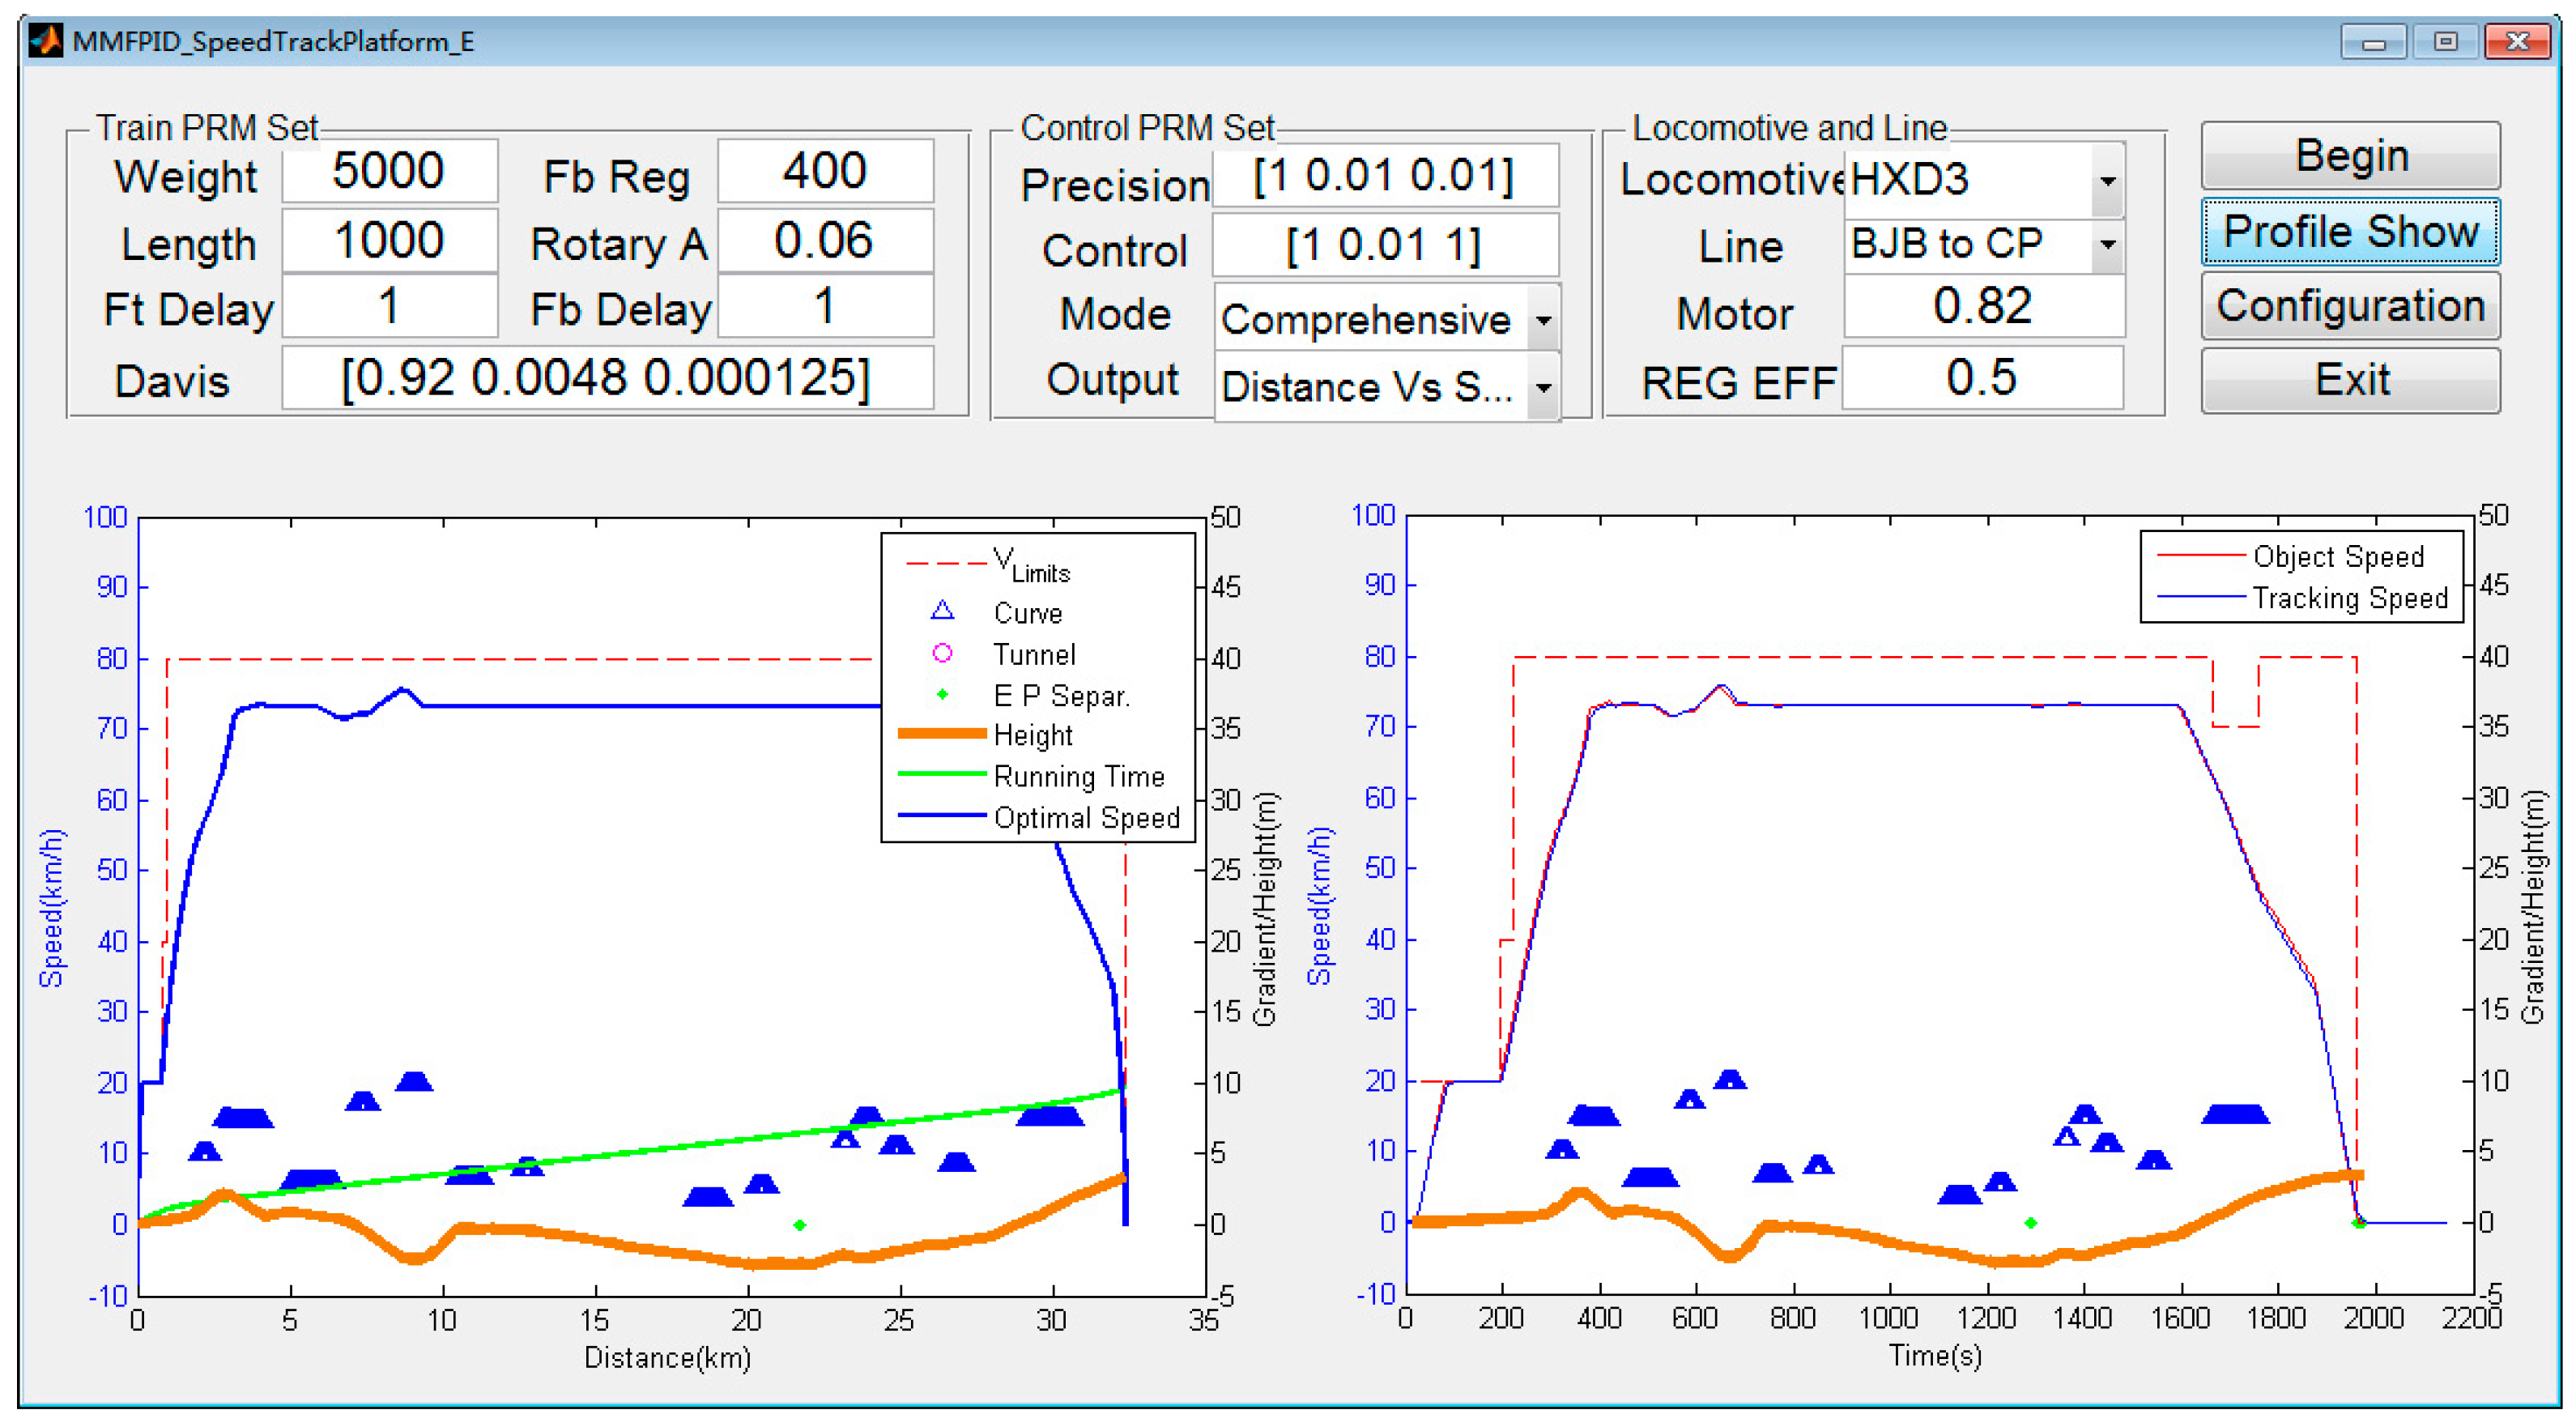Click the Exit button
The image size is (2576, 1427).
2350,381
